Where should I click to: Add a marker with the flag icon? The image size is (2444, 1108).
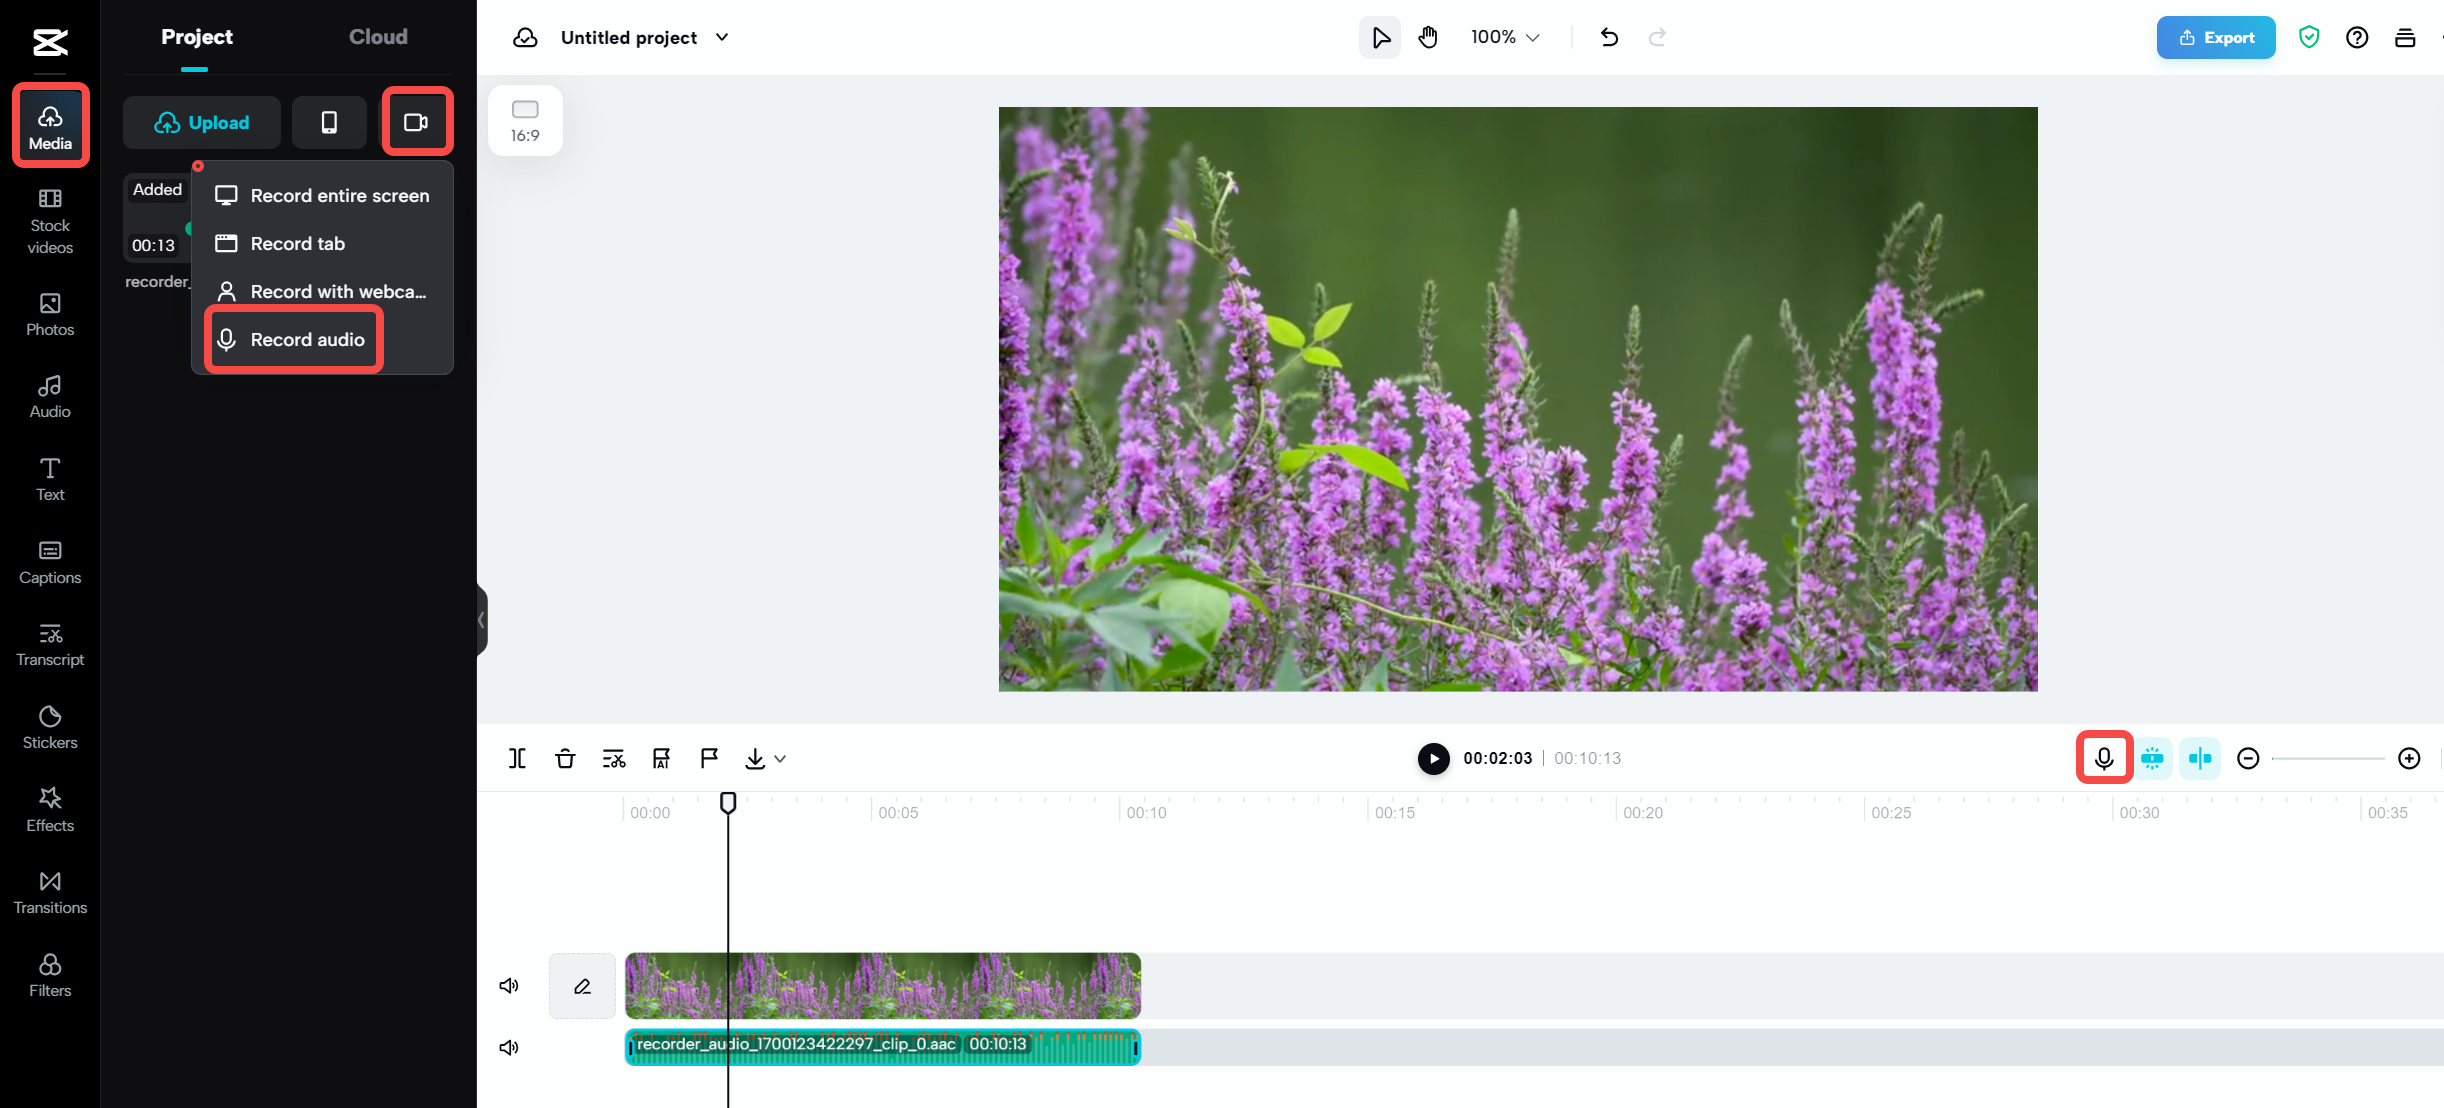pyautogui.click(x=708, y=758)
